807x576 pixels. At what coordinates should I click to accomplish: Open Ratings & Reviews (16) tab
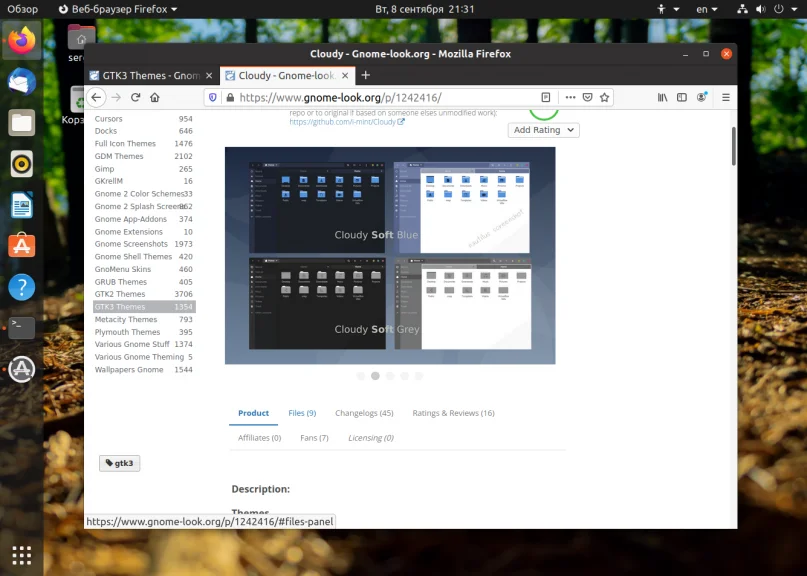click(x=453, y=413)
